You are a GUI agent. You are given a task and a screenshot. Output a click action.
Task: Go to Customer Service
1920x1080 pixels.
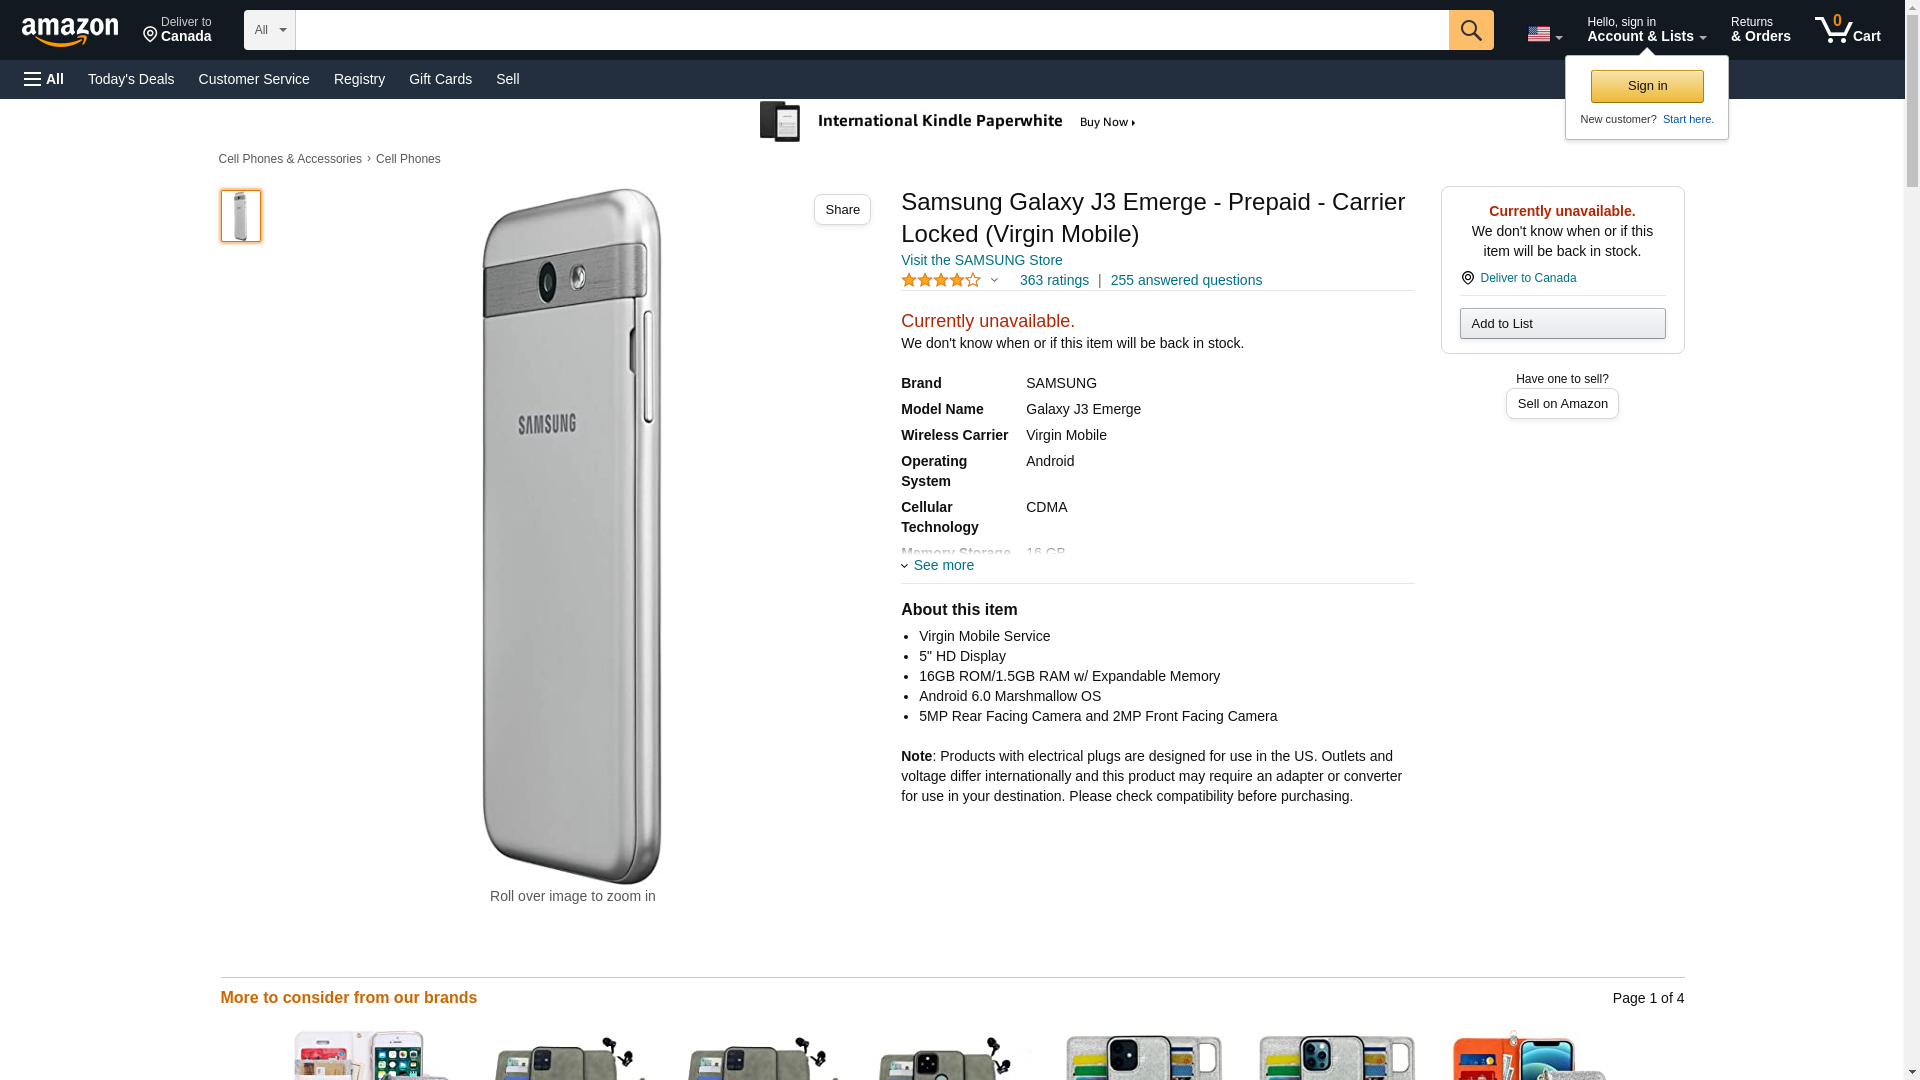pos(254,79)
